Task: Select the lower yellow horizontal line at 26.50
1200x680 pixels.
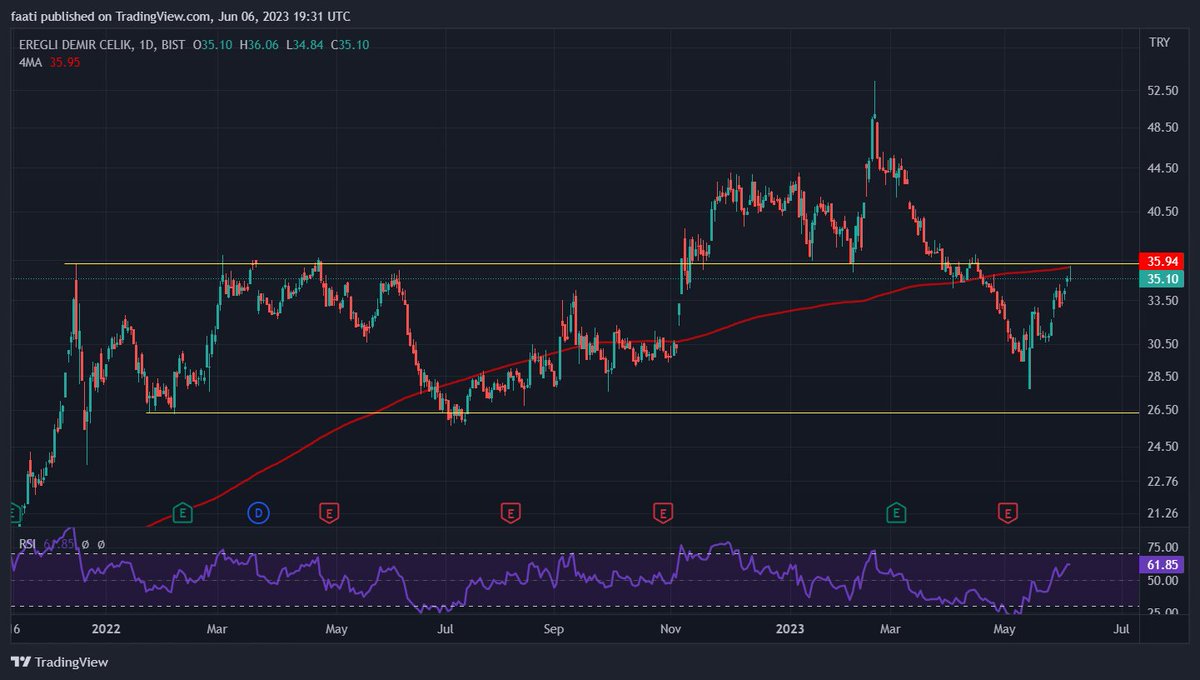Action: (640, 412)
